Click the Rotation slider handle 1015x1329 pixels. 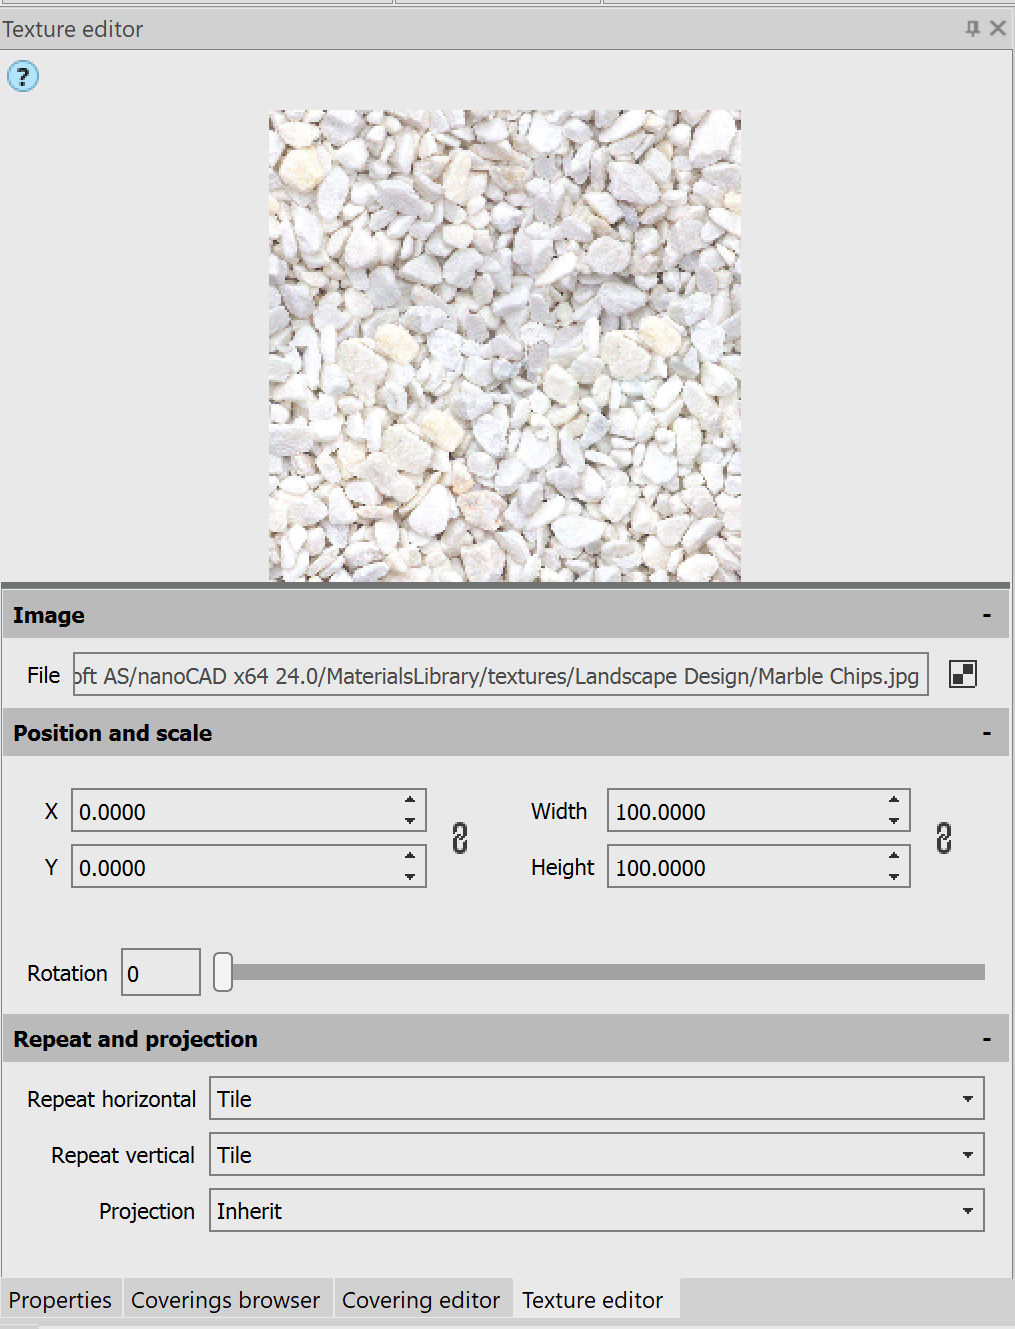click(223, 972)
